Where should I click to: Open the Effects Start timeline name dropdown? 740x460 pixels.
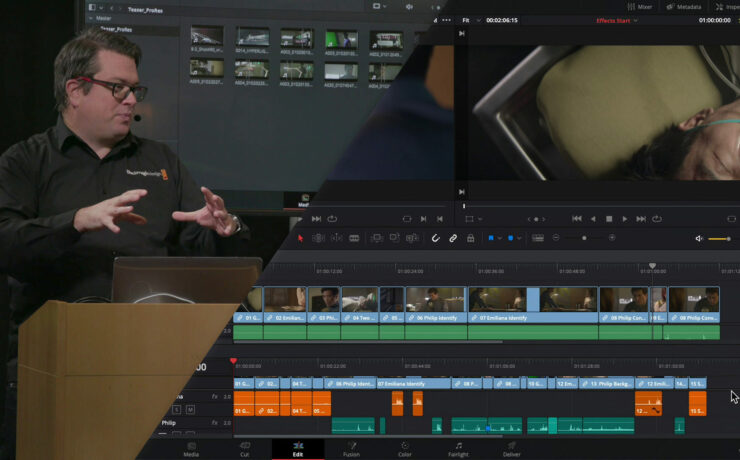pyautogui.click(x=617, y=20)
